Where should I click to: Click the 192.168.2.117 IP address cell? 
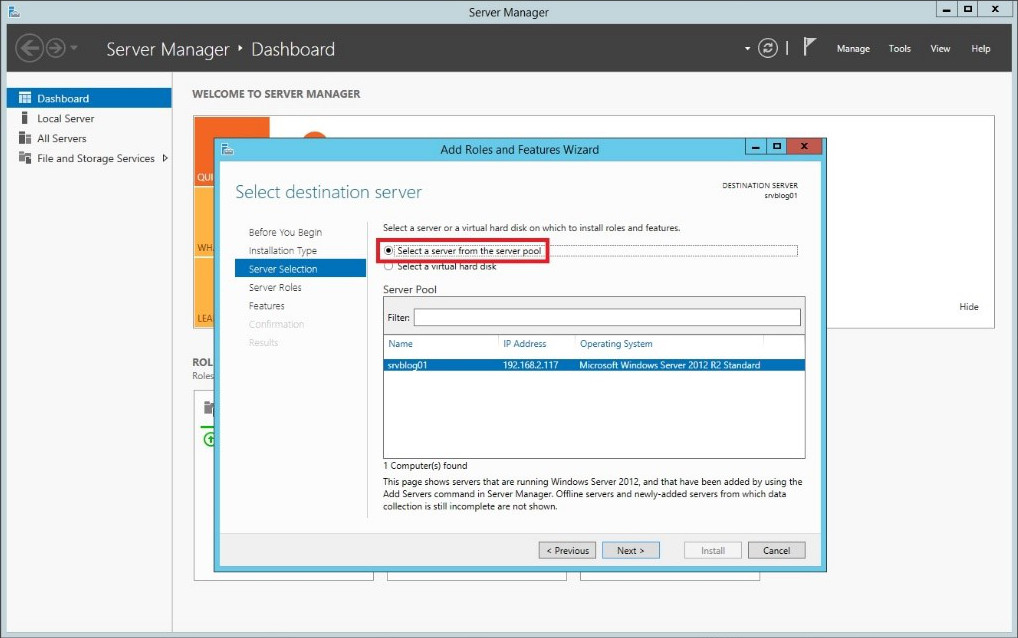(530, 365)
